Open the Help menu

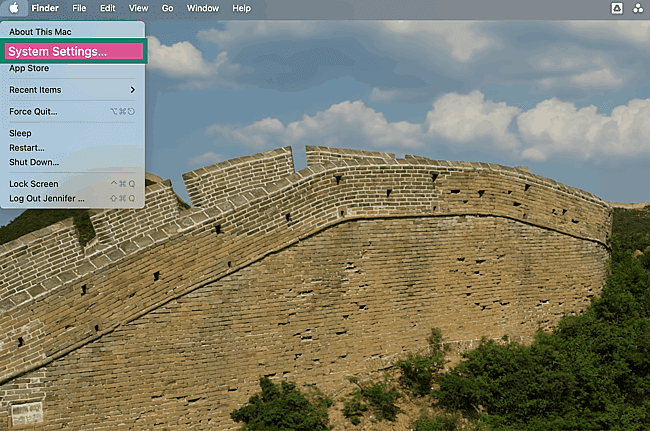coord(242,8)
